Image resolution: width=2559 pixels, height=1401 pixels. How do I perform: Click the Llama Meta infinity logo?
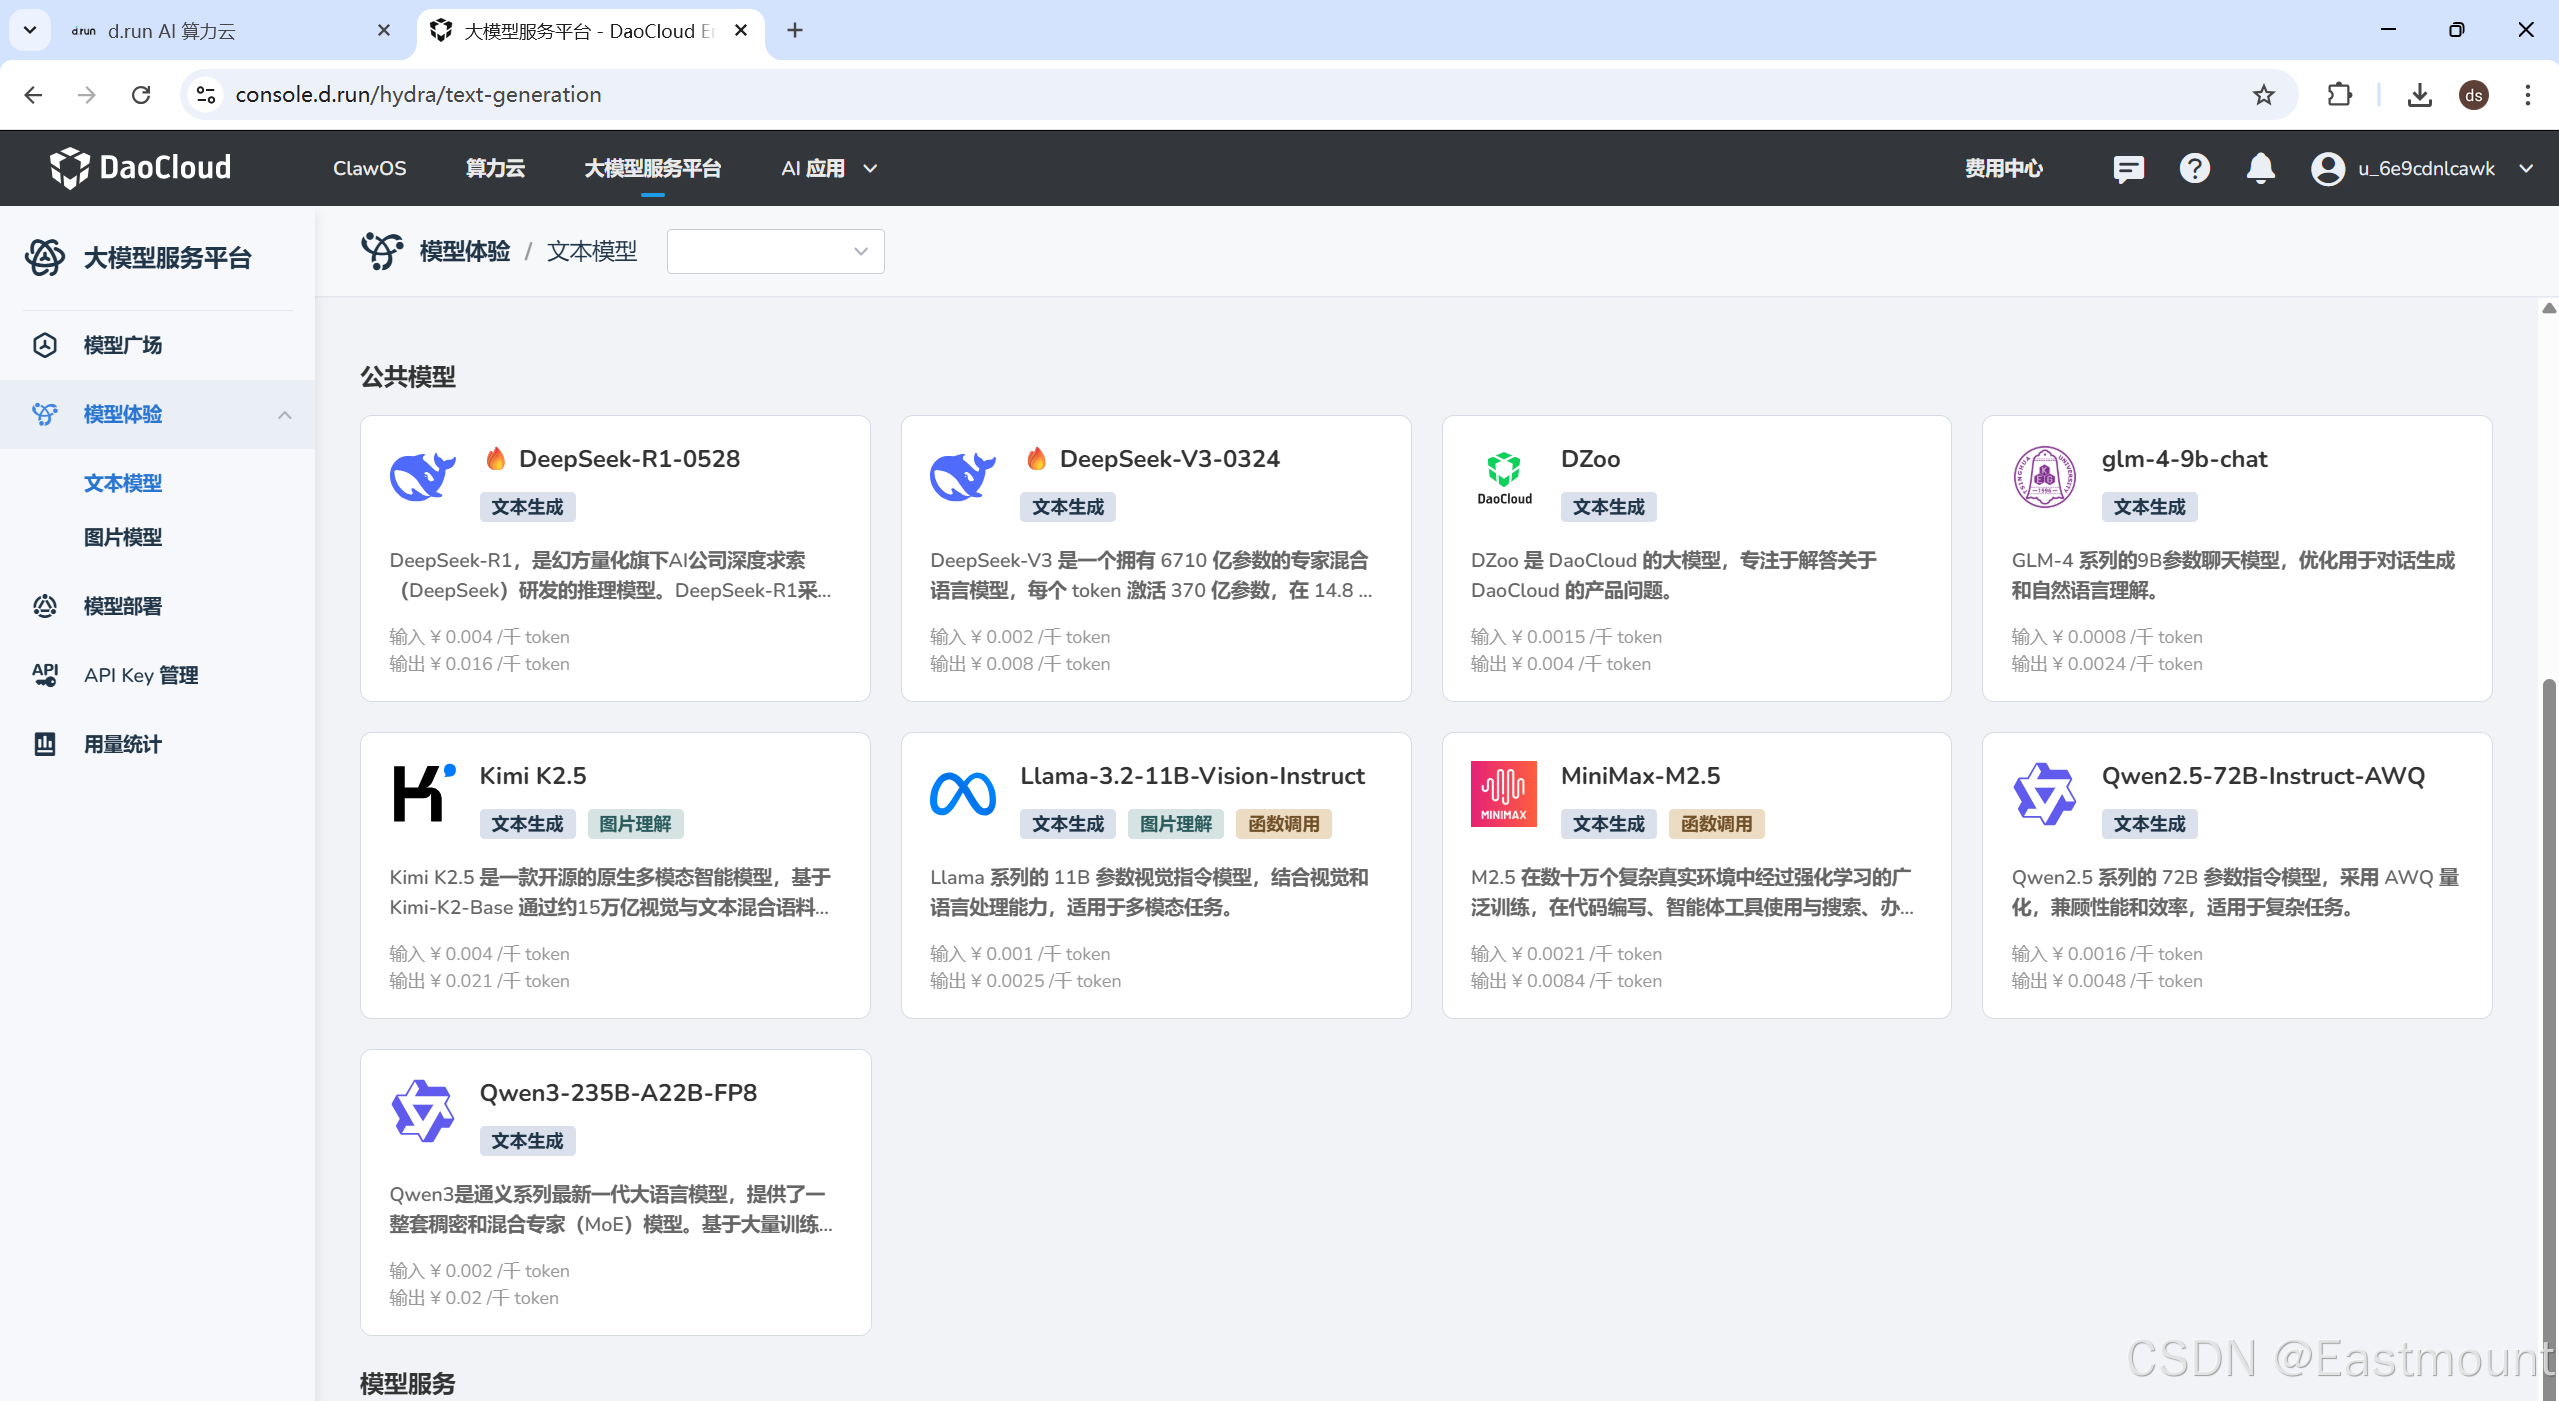pos(963,794)
